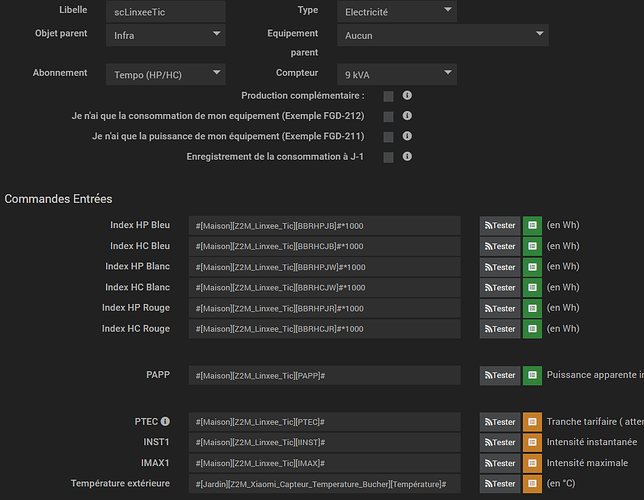
Task: Open Compteur 9 kVA dropdown
Action: 397,74
